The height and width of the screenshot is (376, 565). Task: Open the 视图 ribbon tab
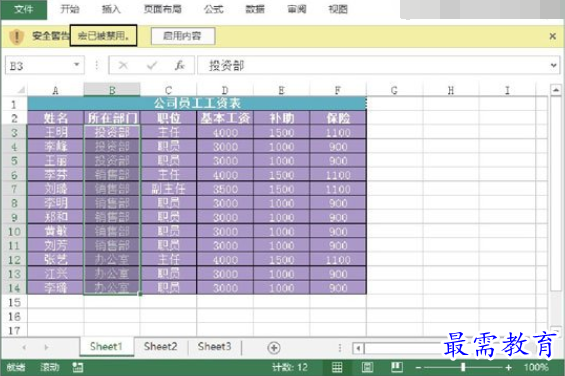338,9
